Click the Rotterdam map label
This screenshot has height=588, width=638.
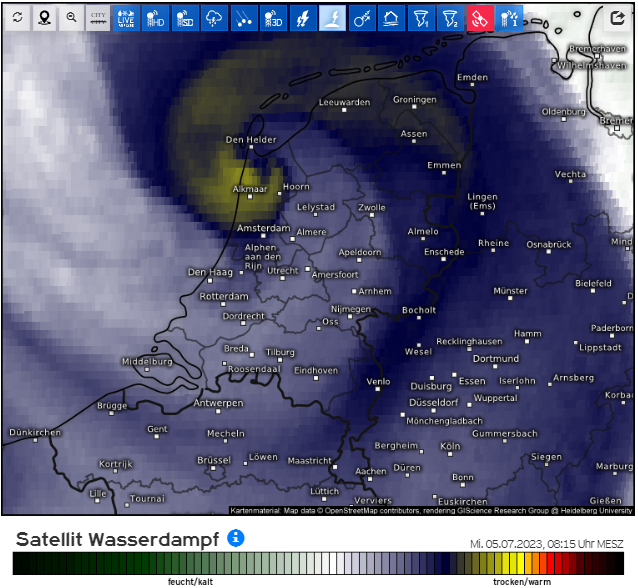pos(224,296)
